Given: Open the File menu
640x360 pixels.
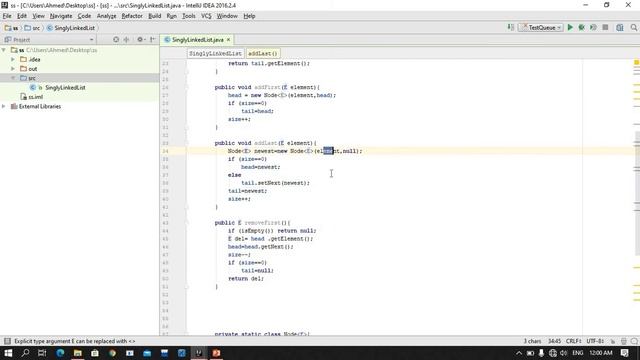Looking at the screenshot, I should coord(7,16).
